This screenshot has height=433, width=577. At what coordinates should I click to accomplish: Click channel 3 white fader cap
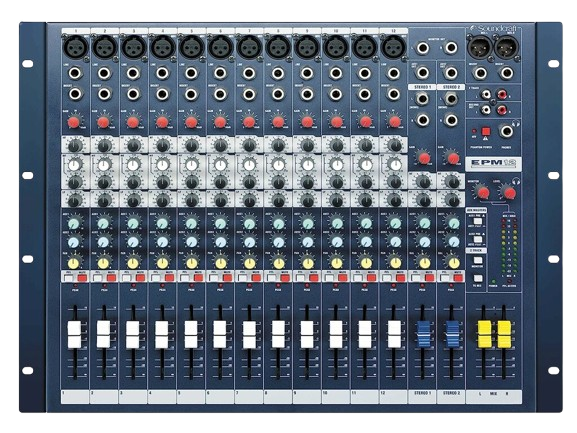[x=133, y=334]
